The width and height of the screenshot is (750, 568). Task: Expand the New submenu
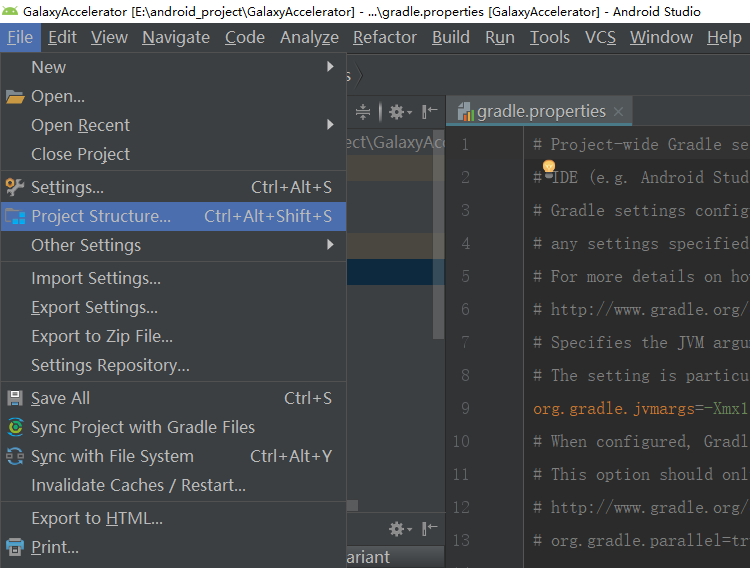tap(173, 67)
